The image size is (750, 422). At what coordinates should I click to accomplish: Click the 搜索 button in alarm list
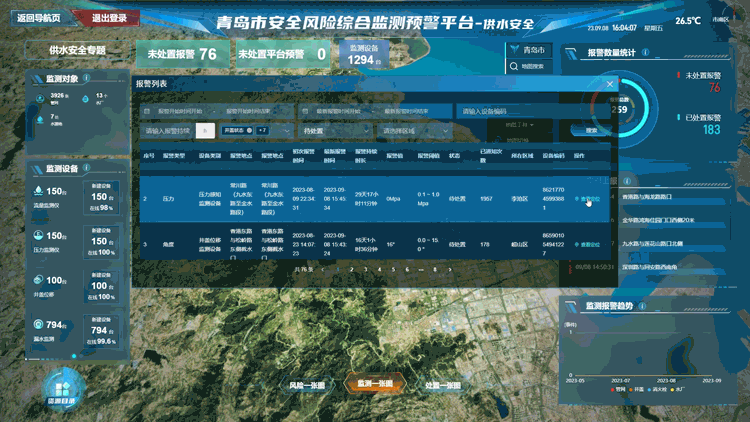click(x=591, y=130)
